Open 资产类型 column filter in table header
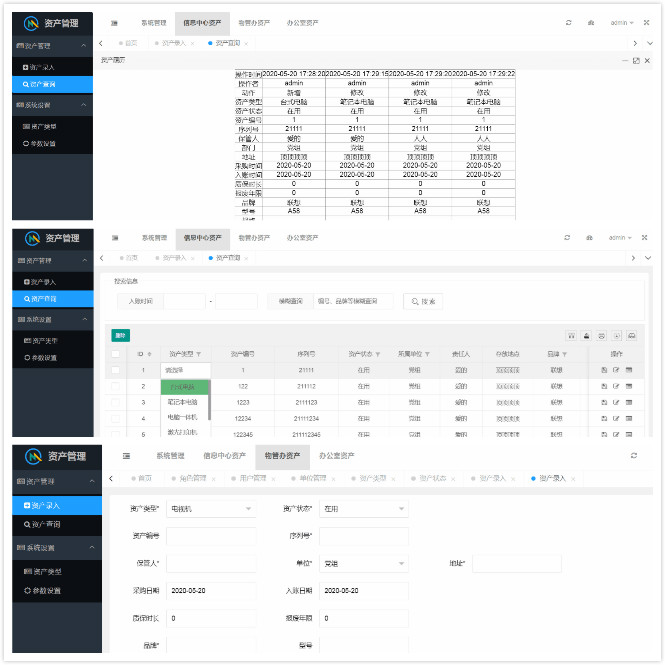This screenshot has height=665, width=665. coord(198,354)
